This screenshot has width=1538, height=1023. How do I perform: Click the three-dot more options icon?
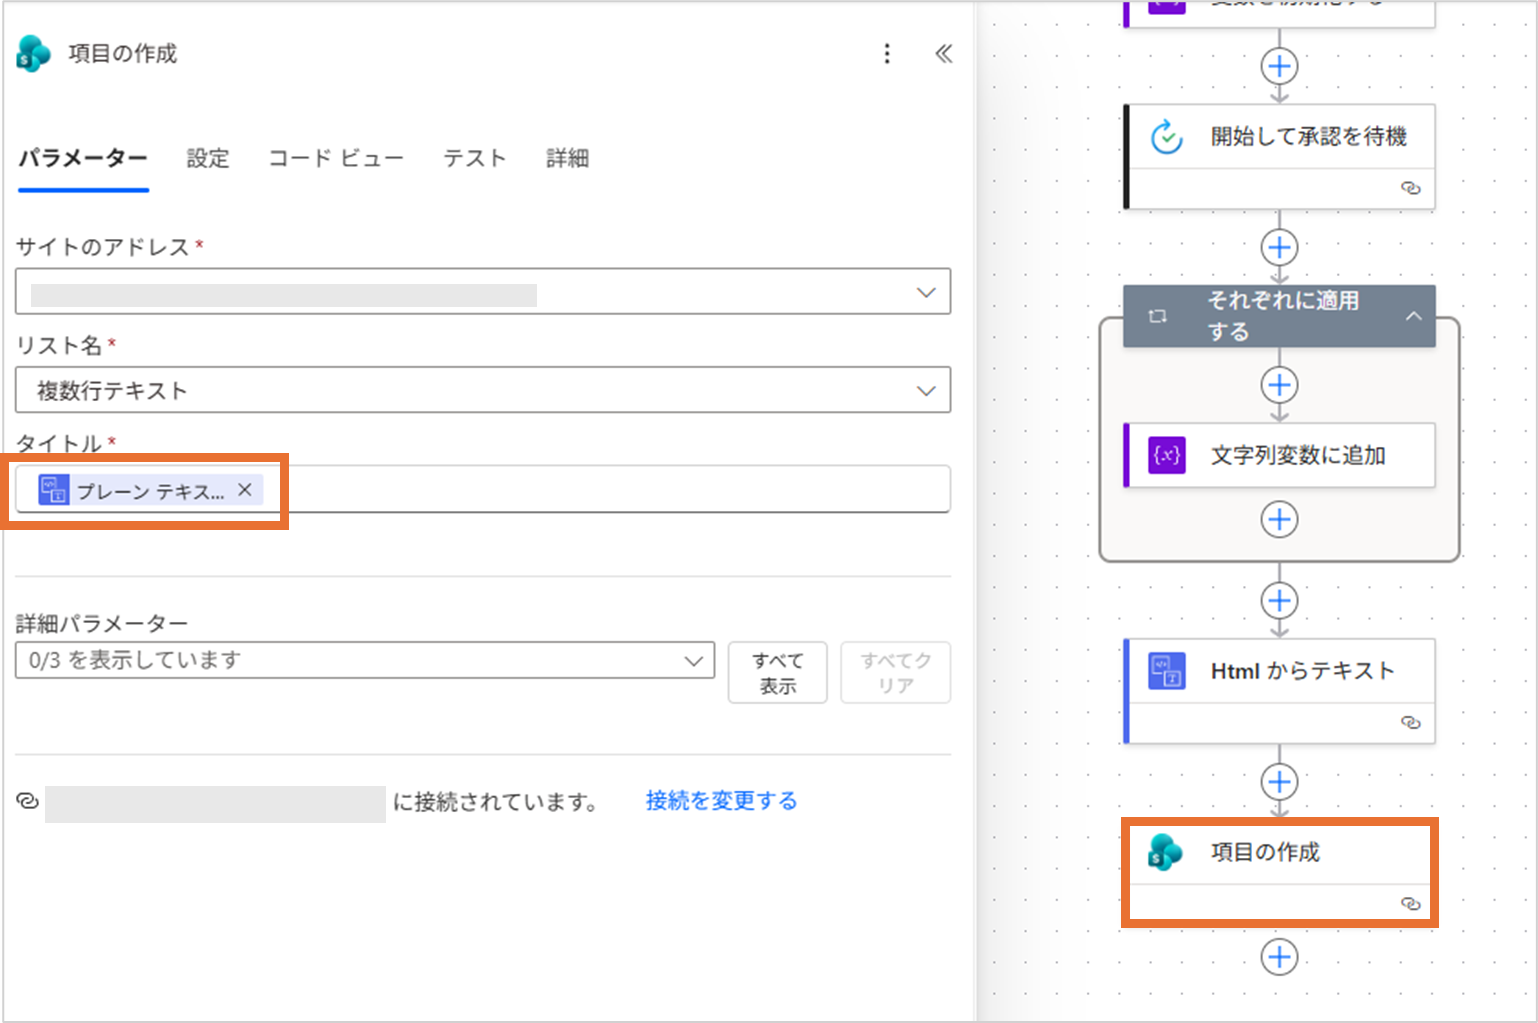(887, 54)
